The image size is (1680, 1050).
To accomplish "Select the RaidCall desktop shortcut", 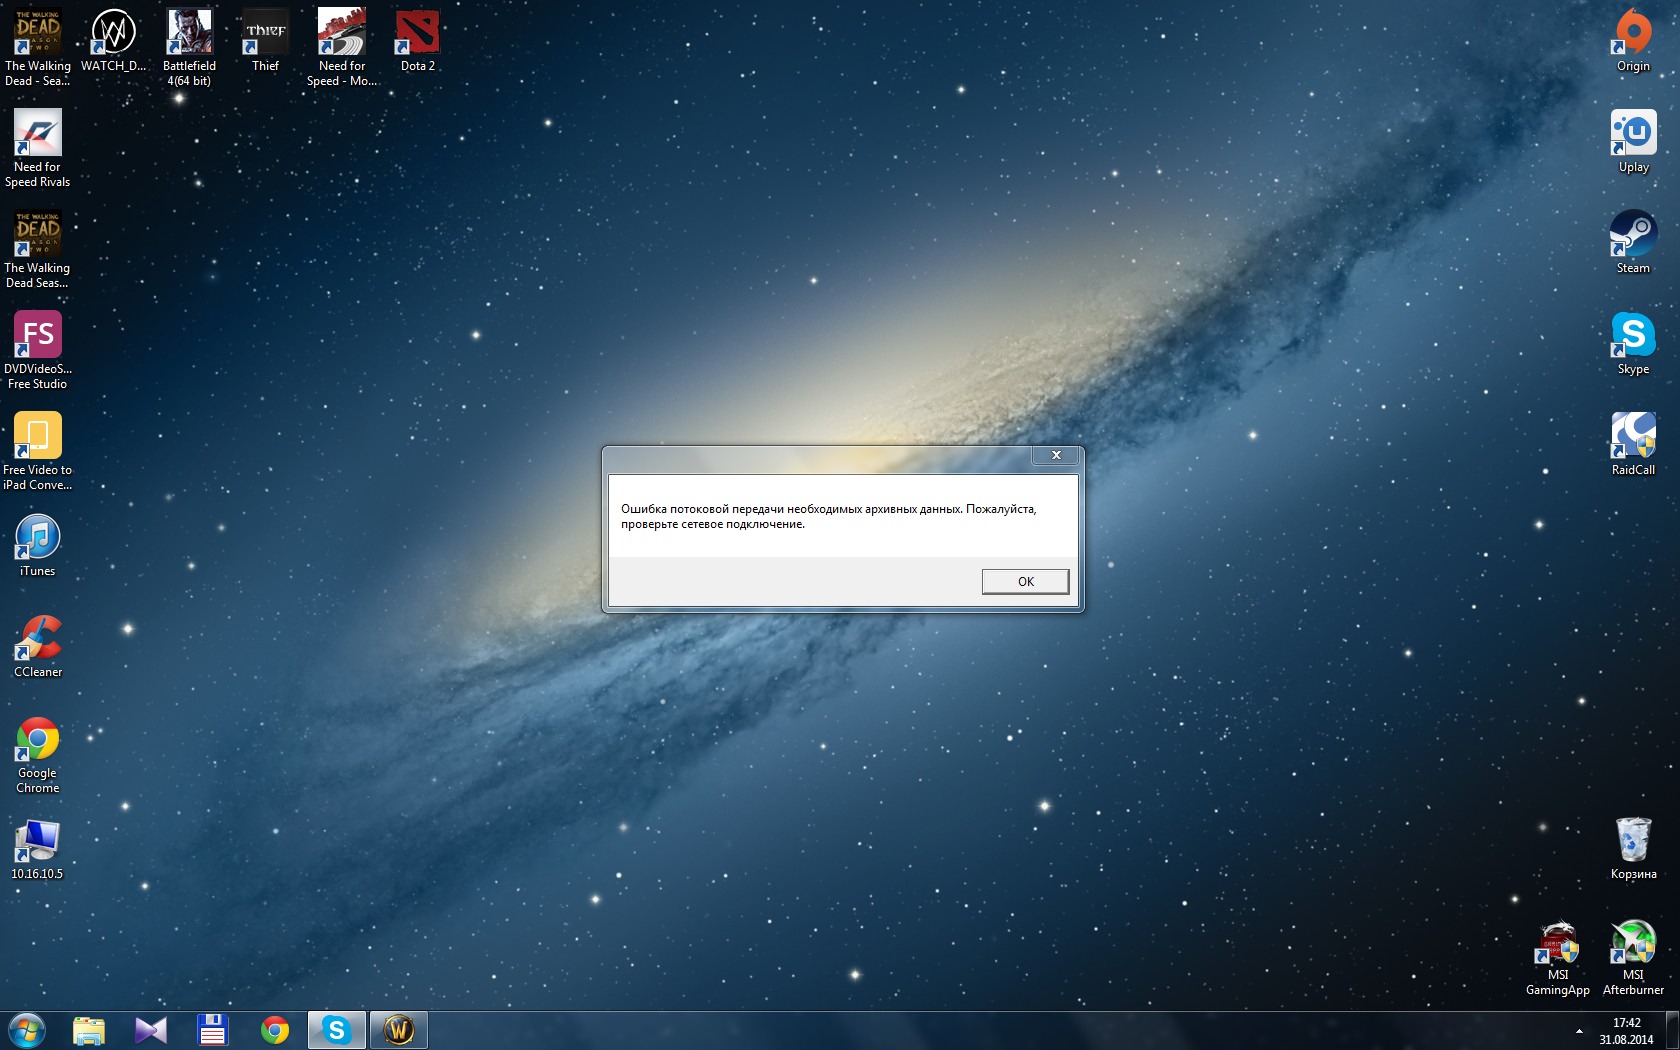I will 1633,443.
